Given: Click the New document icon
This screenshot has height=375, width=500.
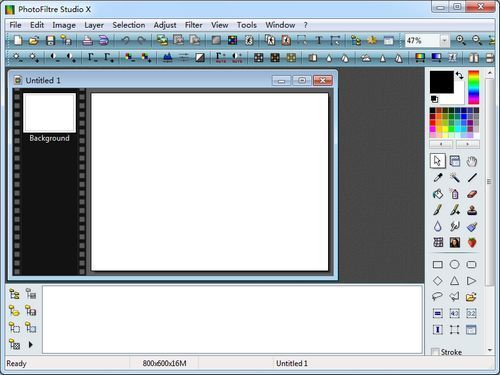Looking at the screenshot, I should [x=18, y=41].
